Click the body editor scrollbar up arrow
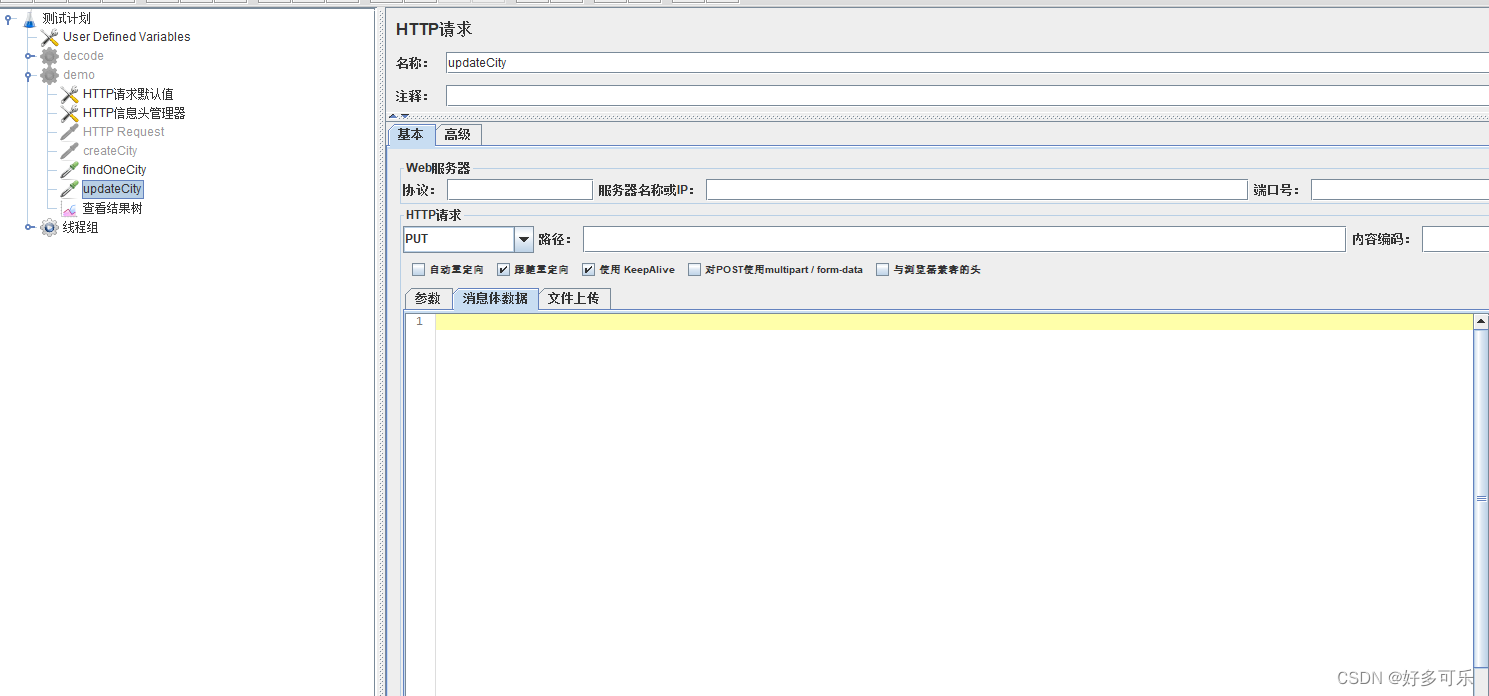The image size is (1489, 696). (x=1481, y=322)
